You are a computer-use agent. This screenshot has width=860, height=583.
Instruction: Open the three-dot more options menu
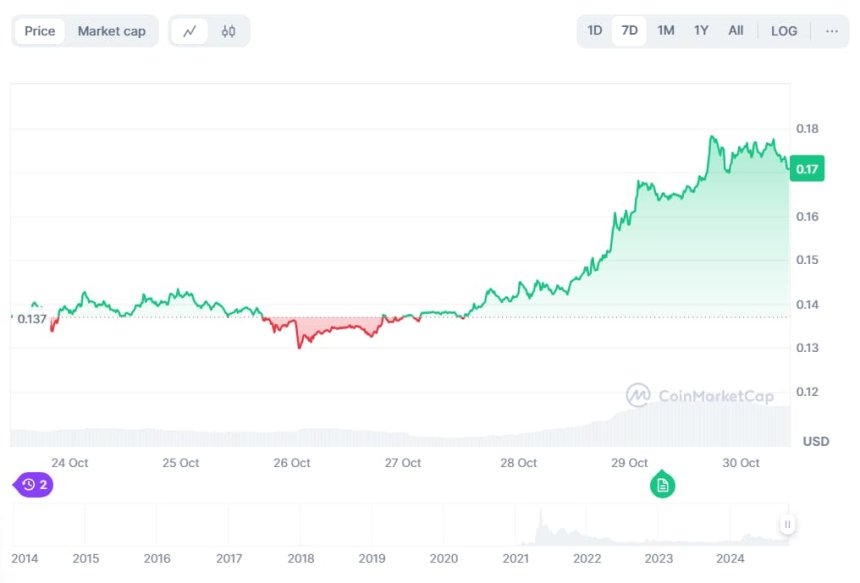(832, 31)
